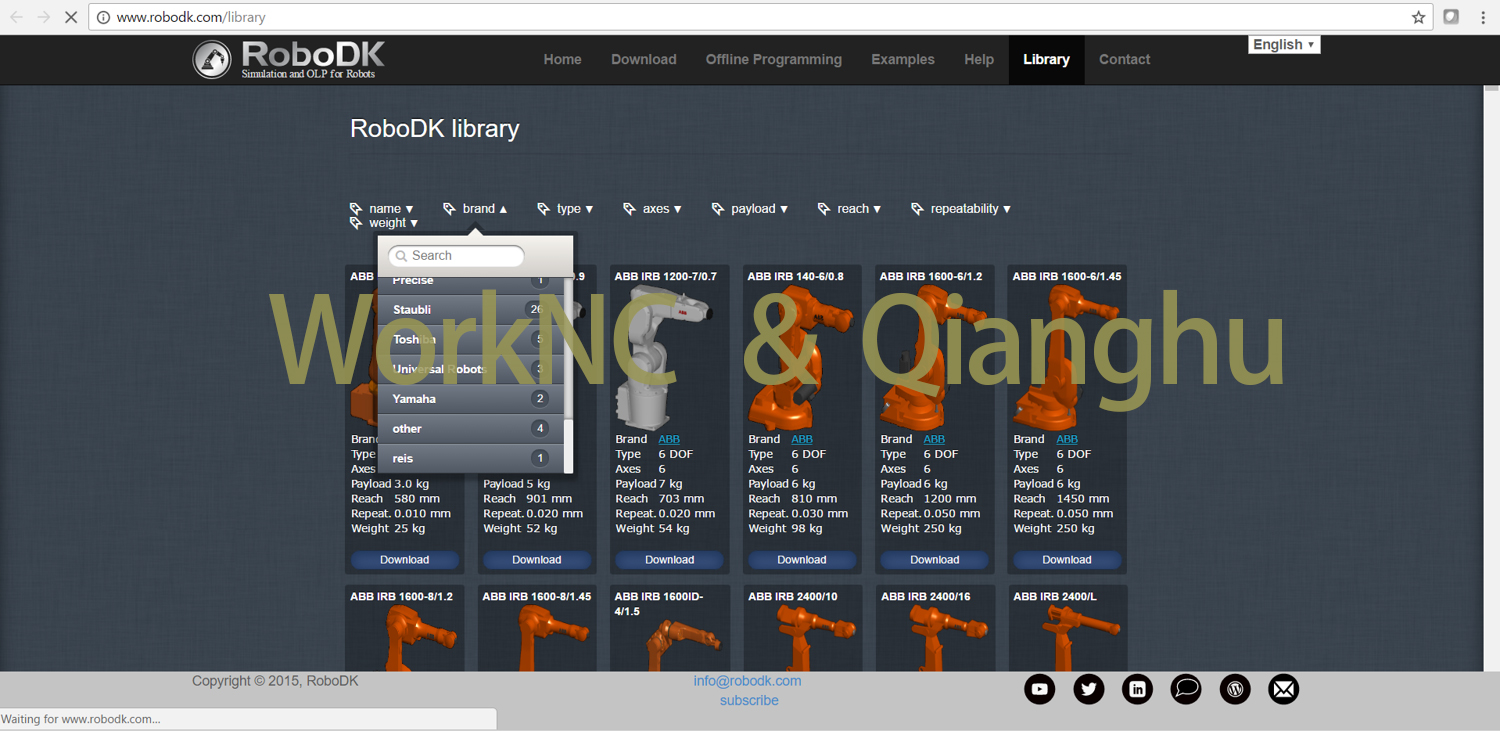1500x731 pixels.
Task: Download ABB IRB 1600-6/1.2
Action: pos(934,560)
